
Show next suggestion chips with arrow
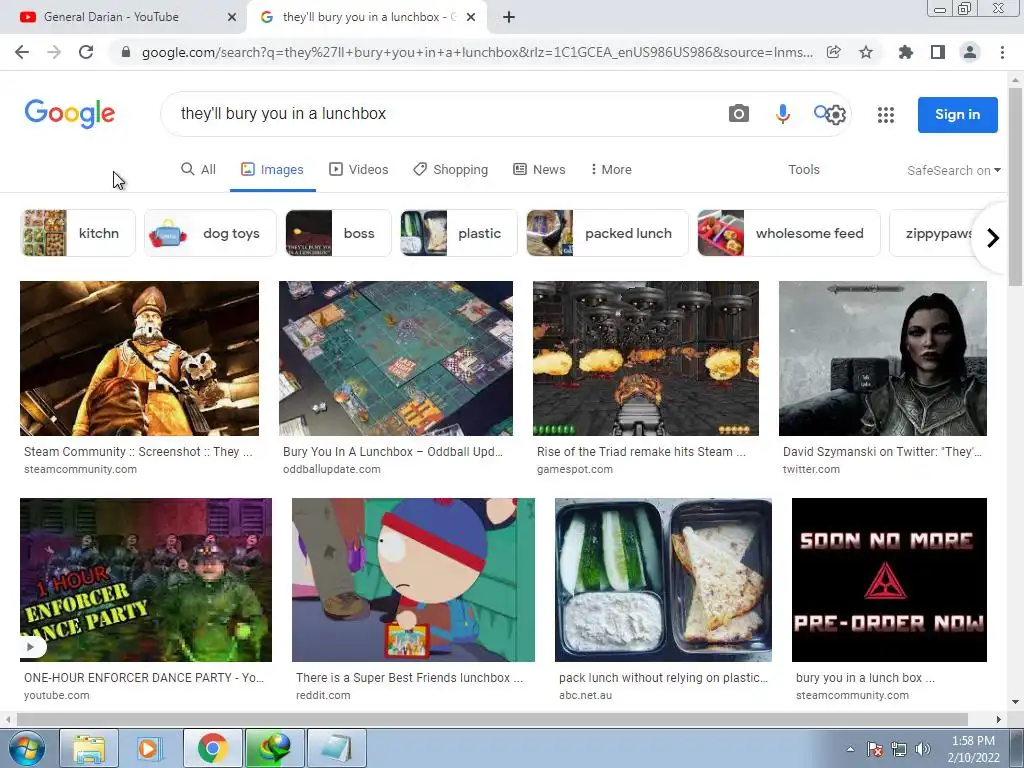tap(992, 238)
